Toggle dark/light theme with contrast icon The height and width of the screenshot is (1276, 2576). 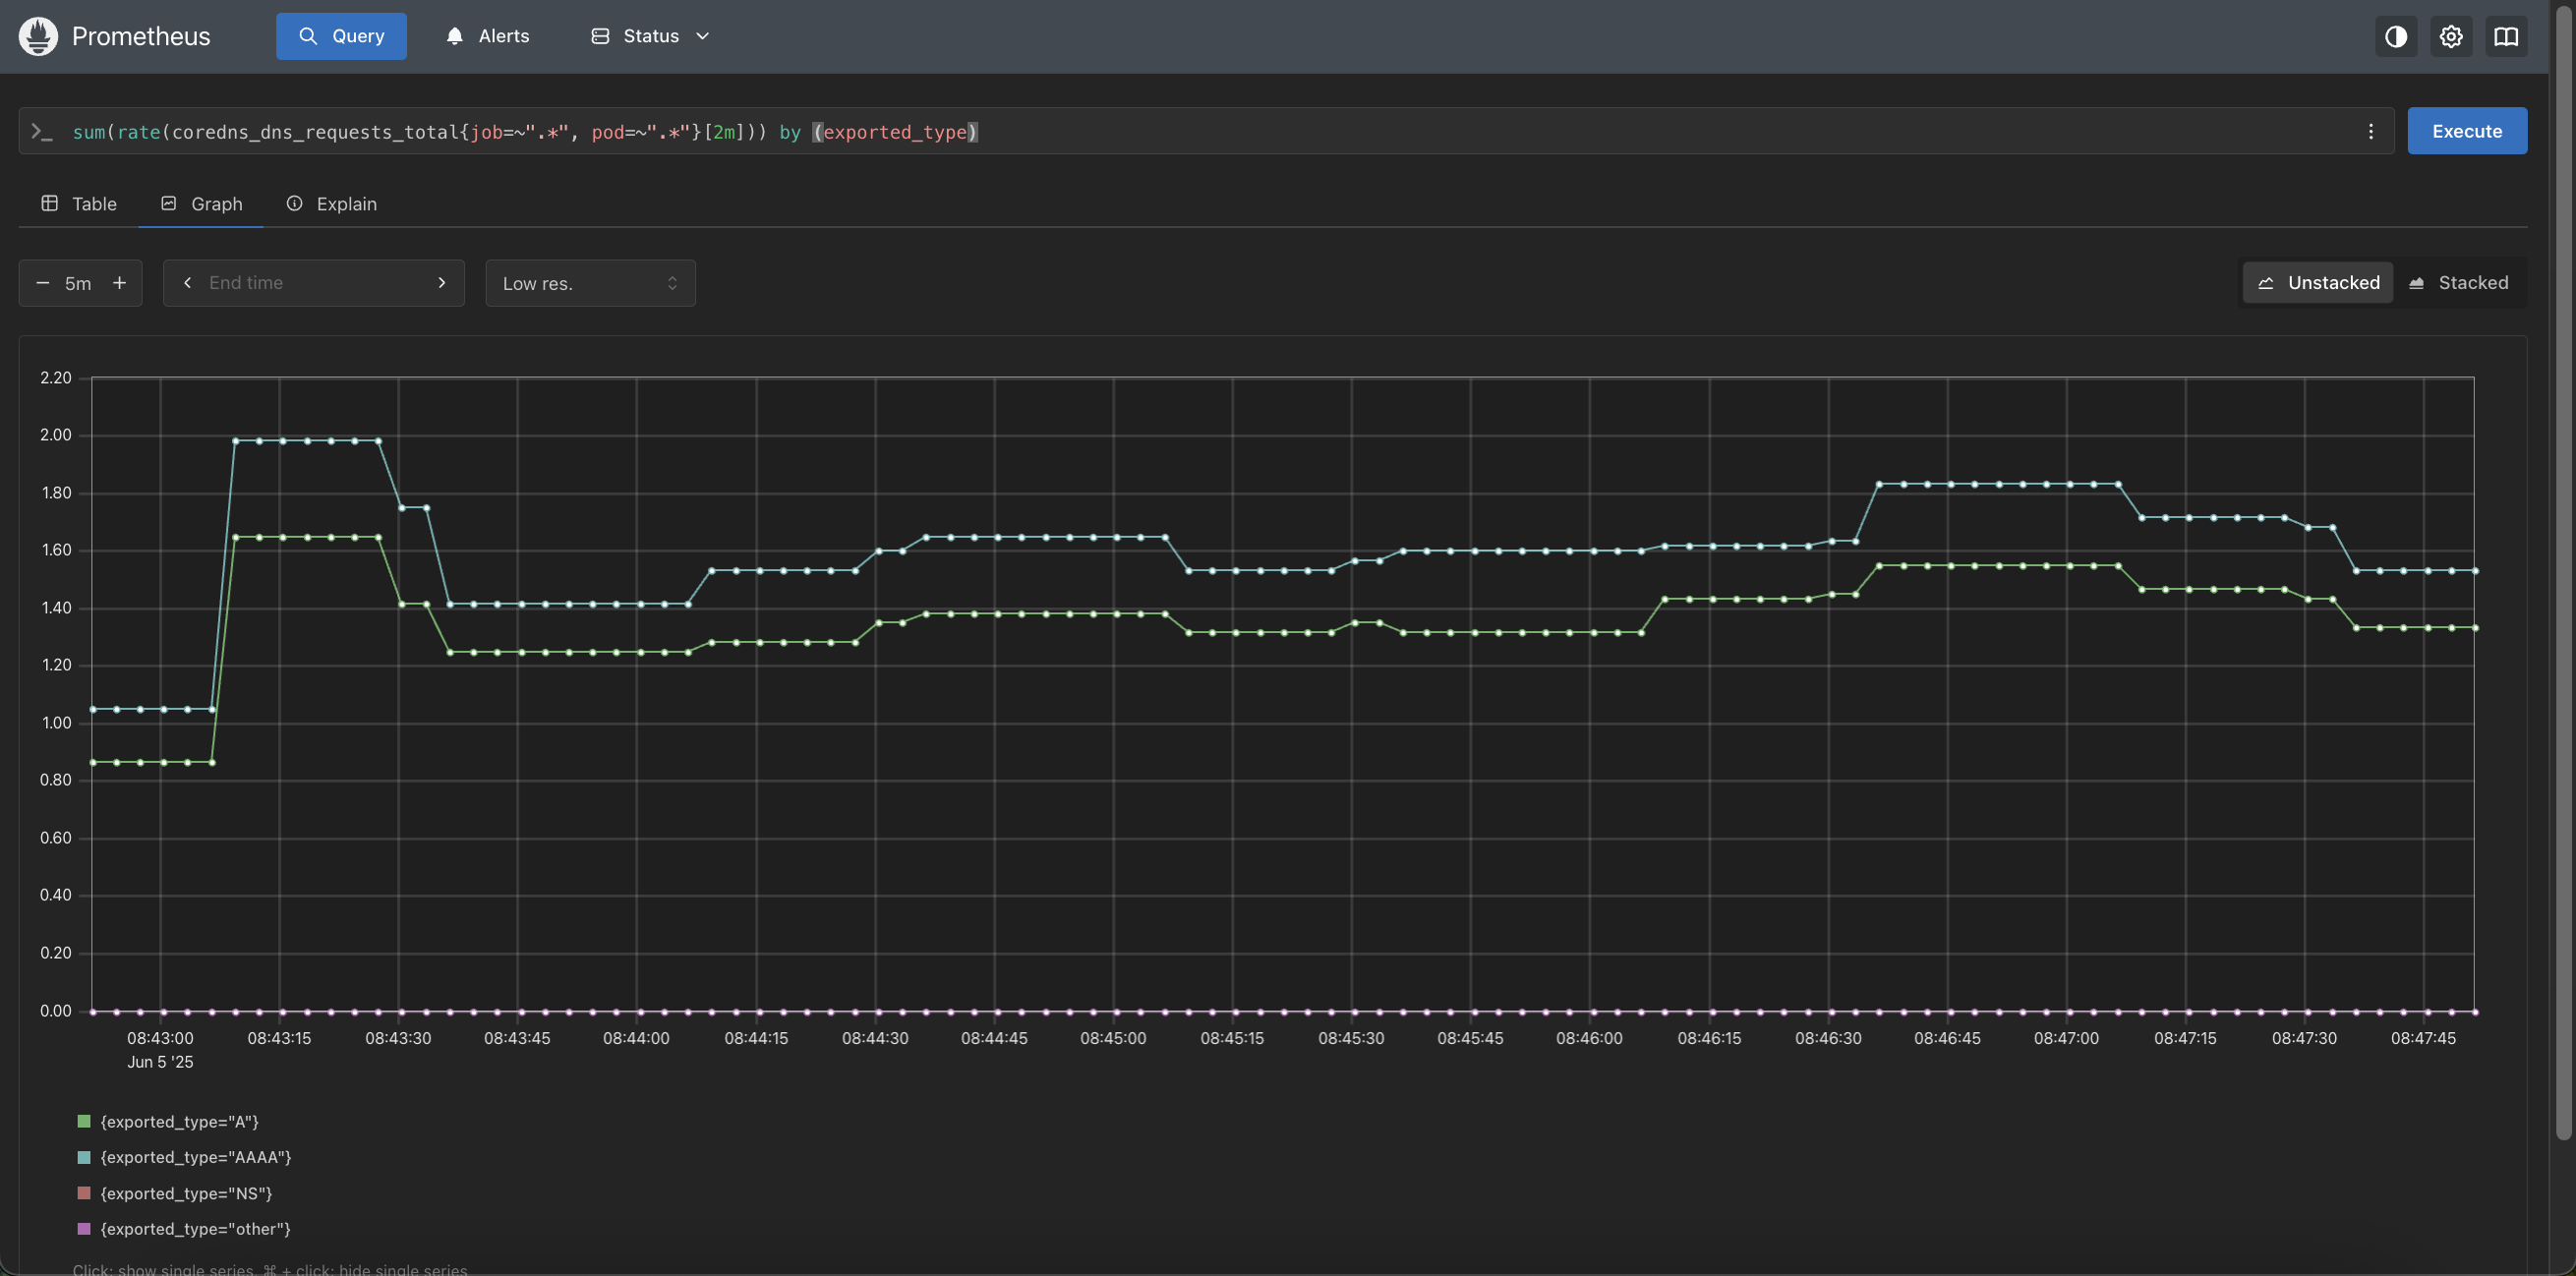[2396, 36]
